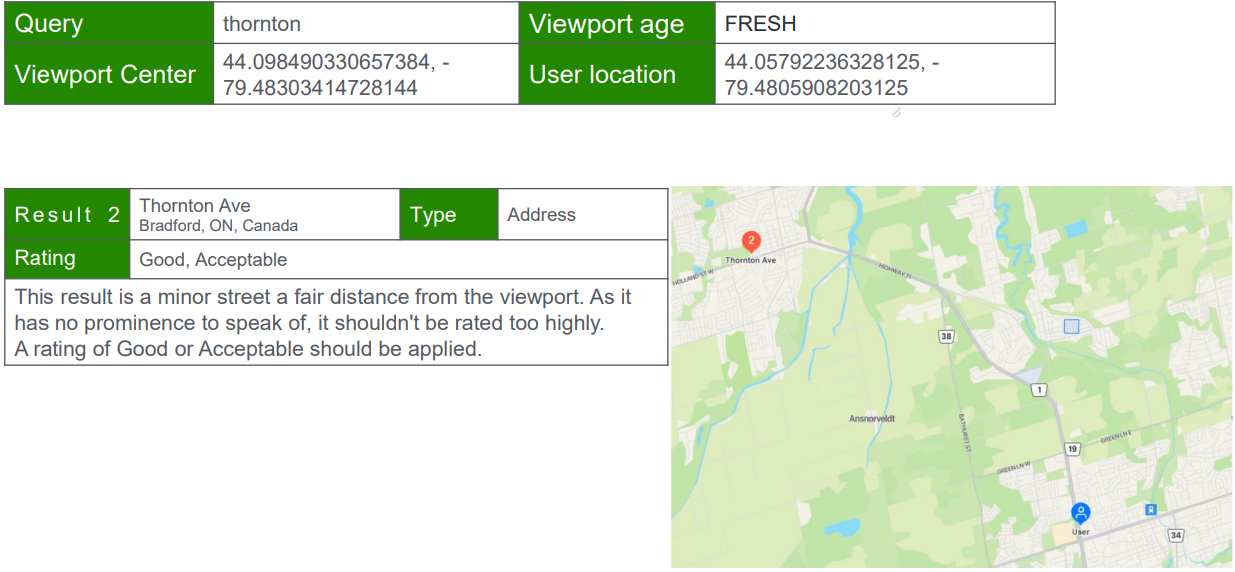The height and width of the screenshot is (572, 1235).
Task: Click the Type value 'Address'
Action: coord(541,215)
